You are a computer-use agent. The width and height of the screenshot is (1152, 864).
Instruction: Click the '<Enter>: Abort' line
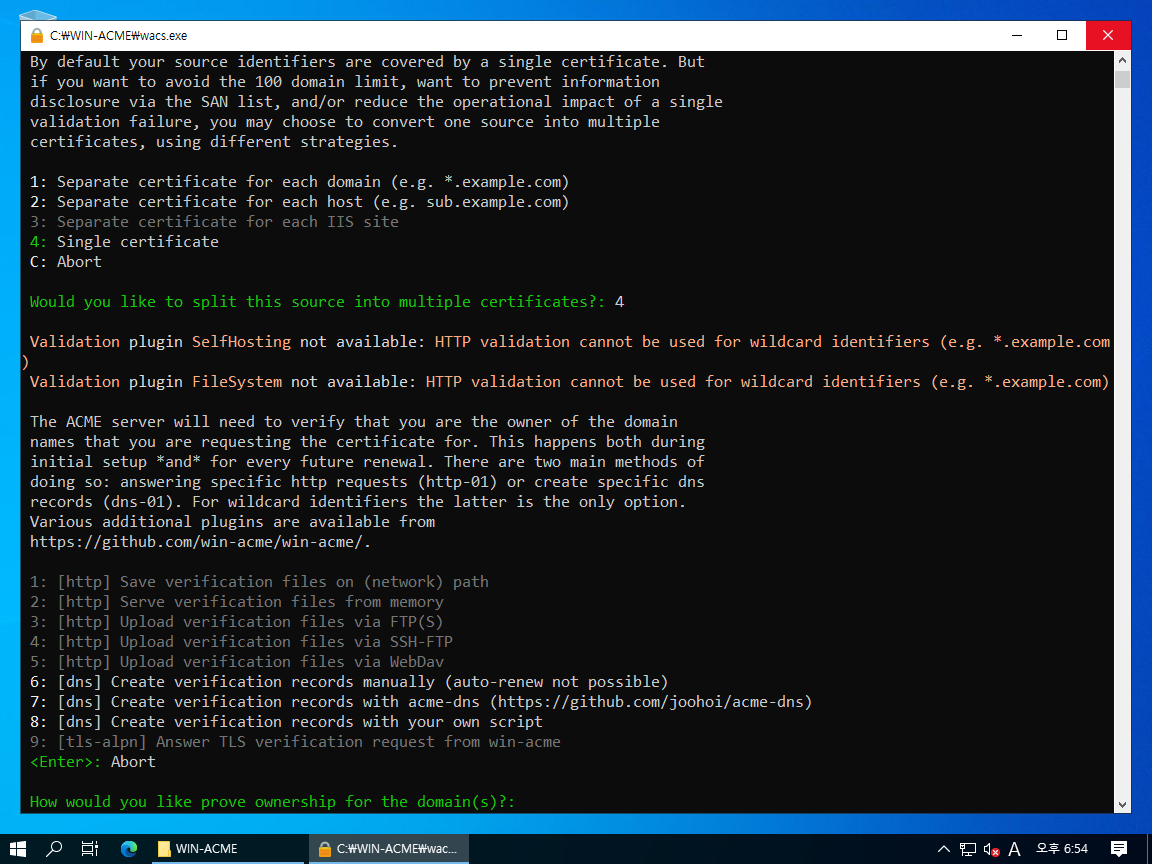click(93, 761)
